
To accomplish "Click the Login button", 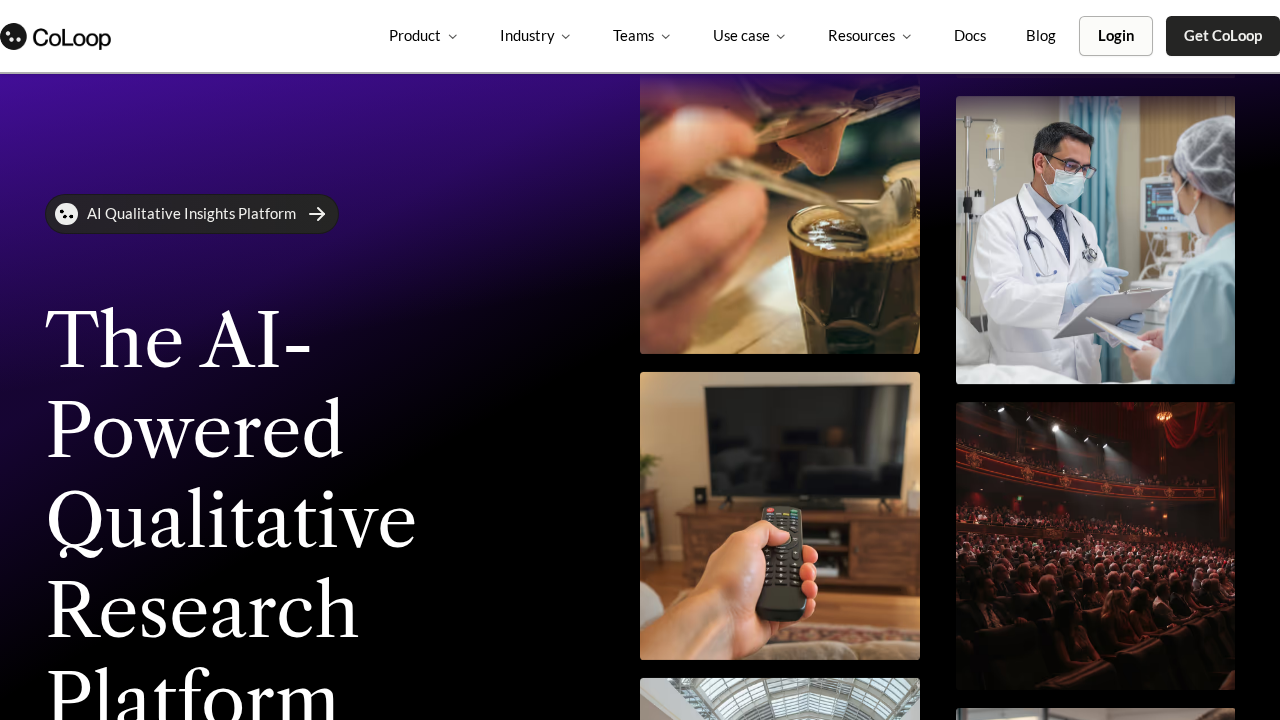I will (x=1116, y=36).
